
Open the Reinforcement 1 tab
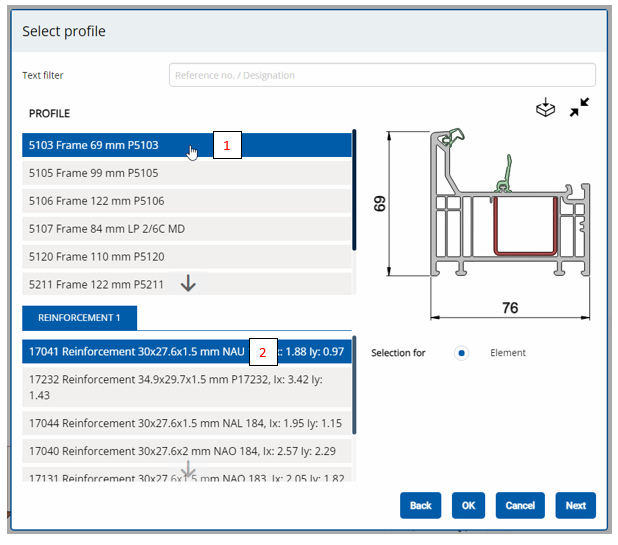[x=80, y=318]
